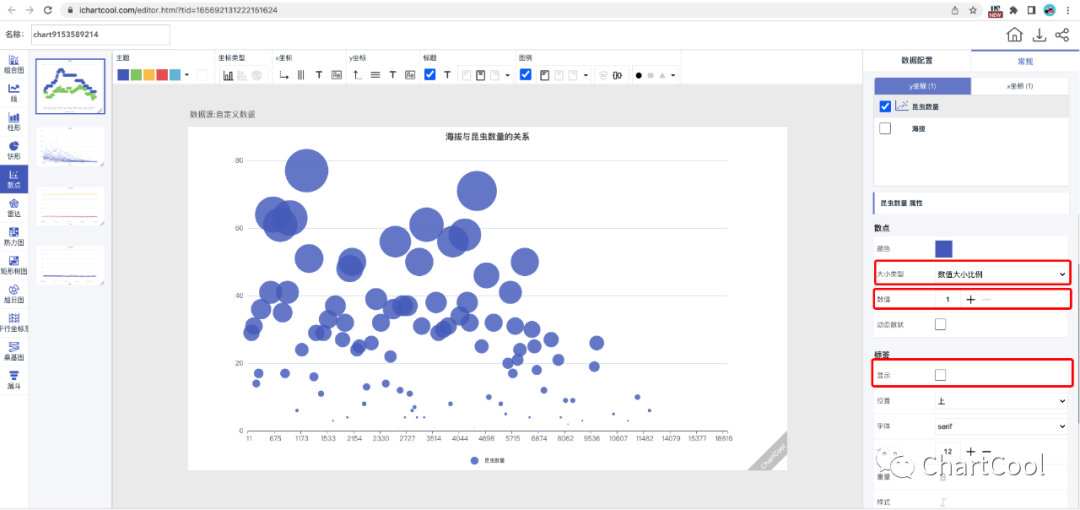Click the scatter point 颜色 blue swatch
The height and width of the screenshot is (510, 1080).
943,248
